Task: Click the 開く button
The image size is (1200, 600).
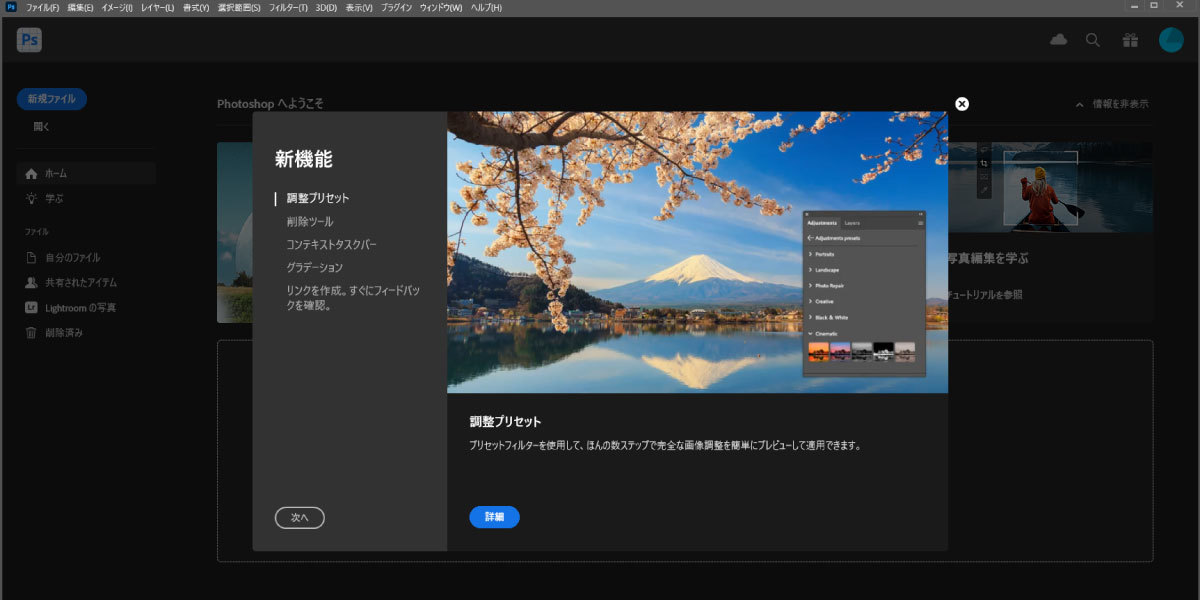Action: pyautogui.click(x=41, y=127)
